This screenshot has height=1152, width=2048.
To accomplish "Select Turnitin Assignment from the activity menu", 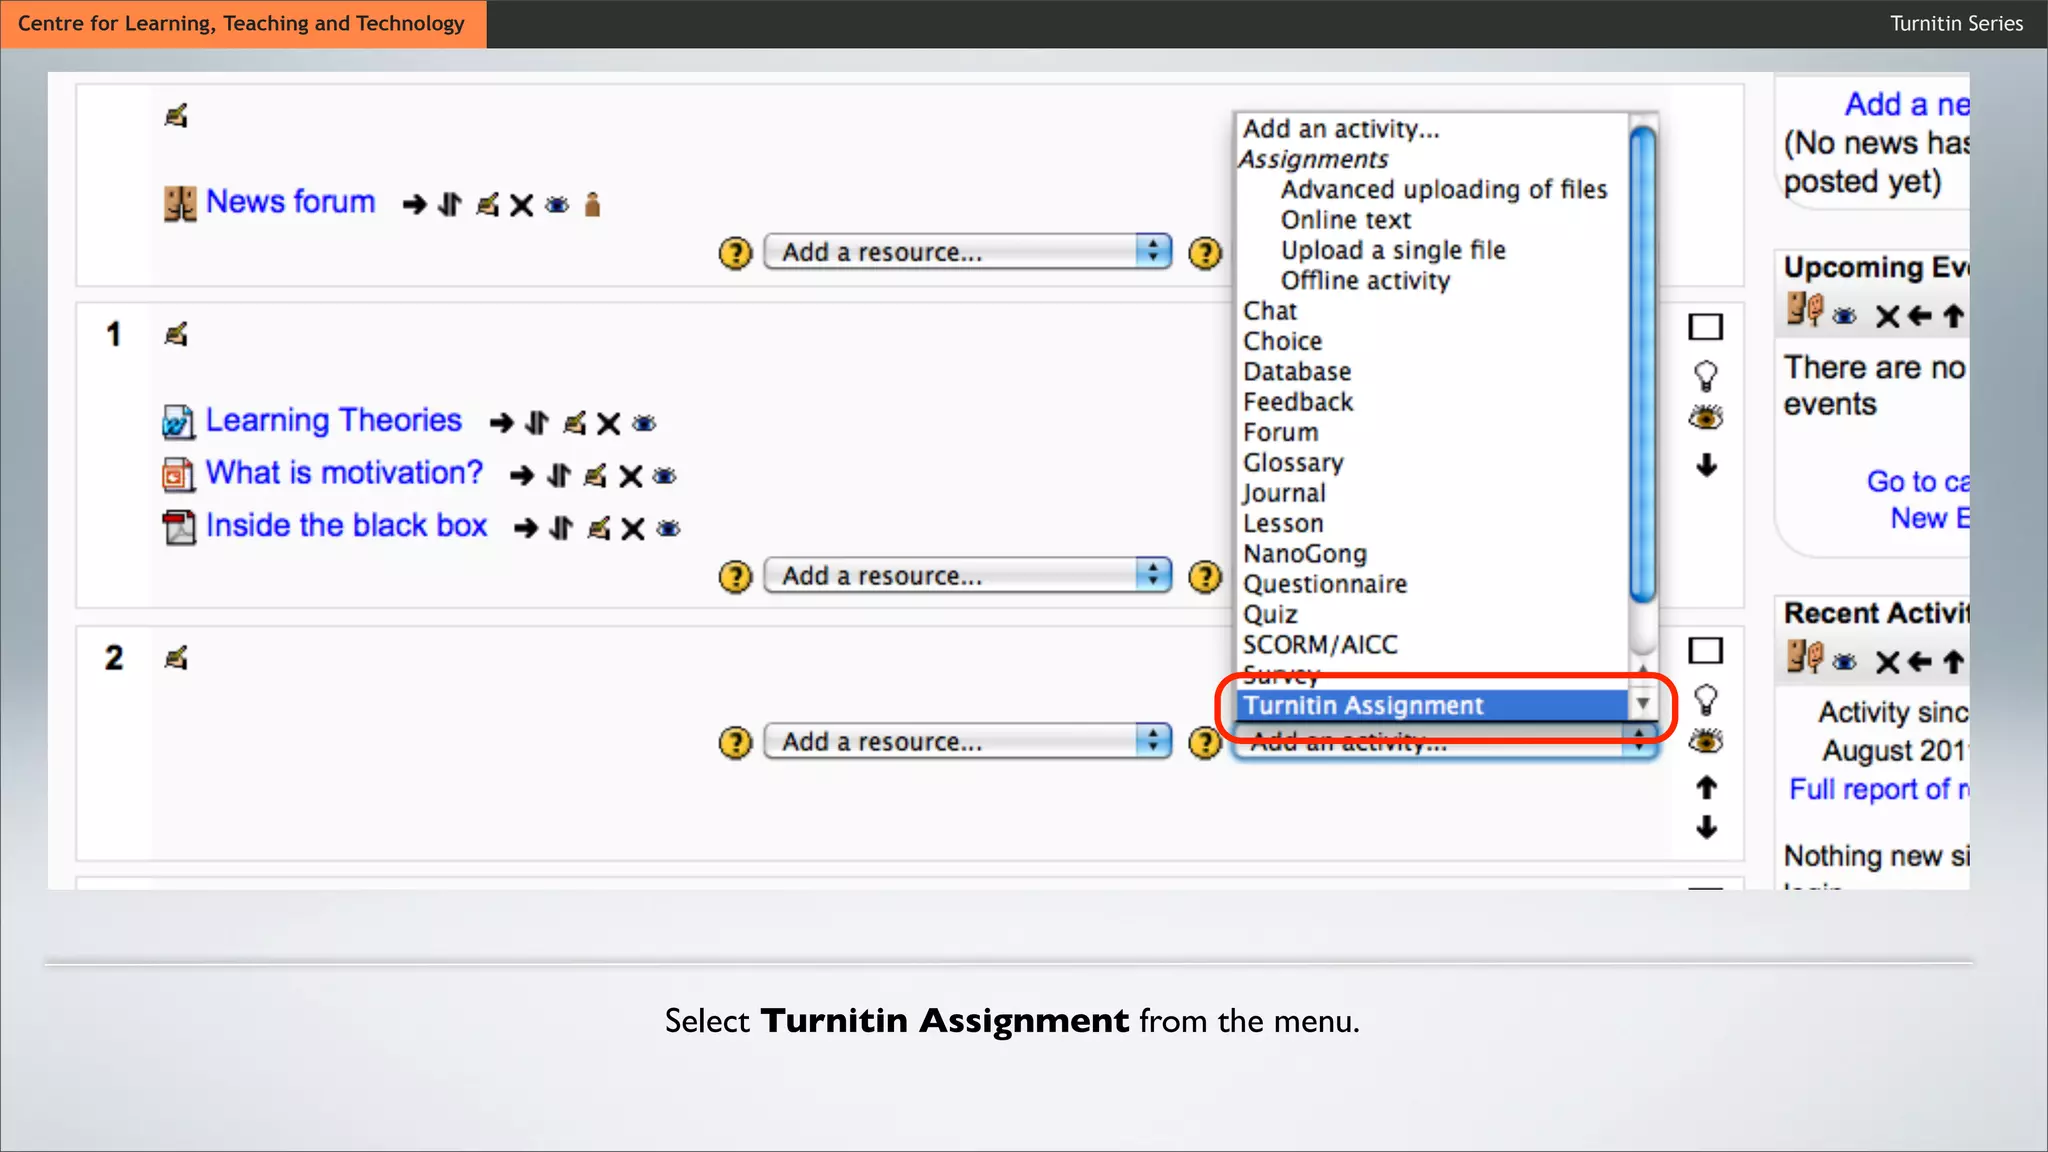I will tap(1363, 706).
